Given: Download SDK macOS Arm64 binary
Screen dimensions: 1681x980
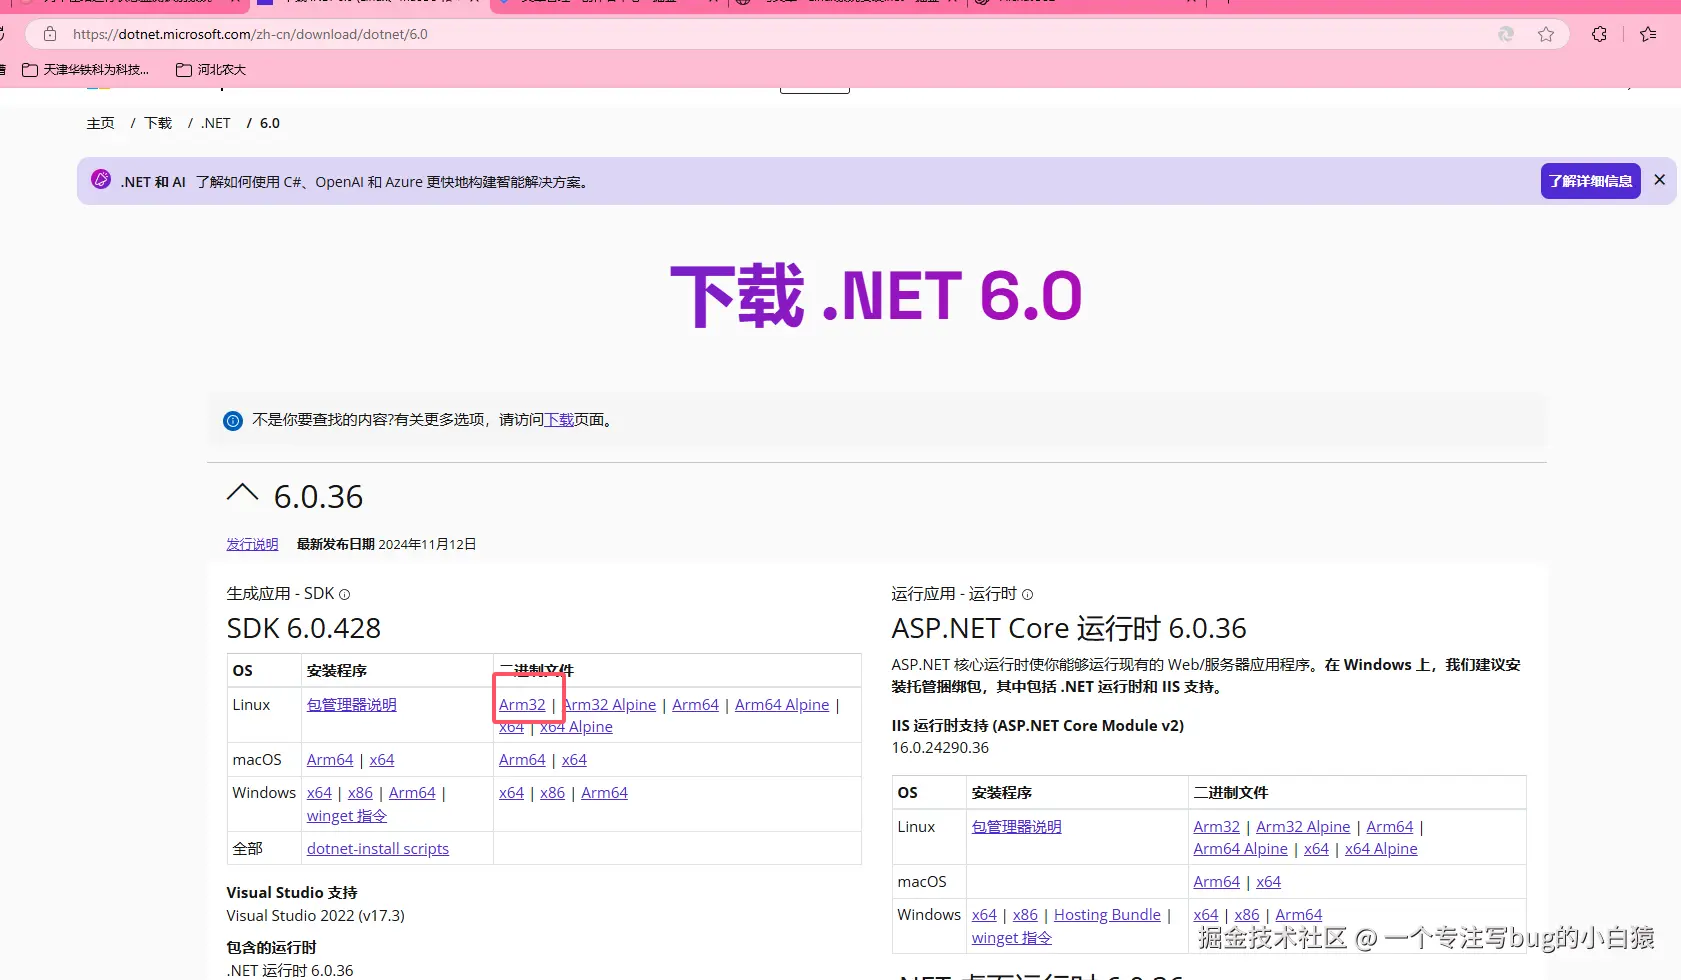Looking at the screenshot, I should (522, 760).
